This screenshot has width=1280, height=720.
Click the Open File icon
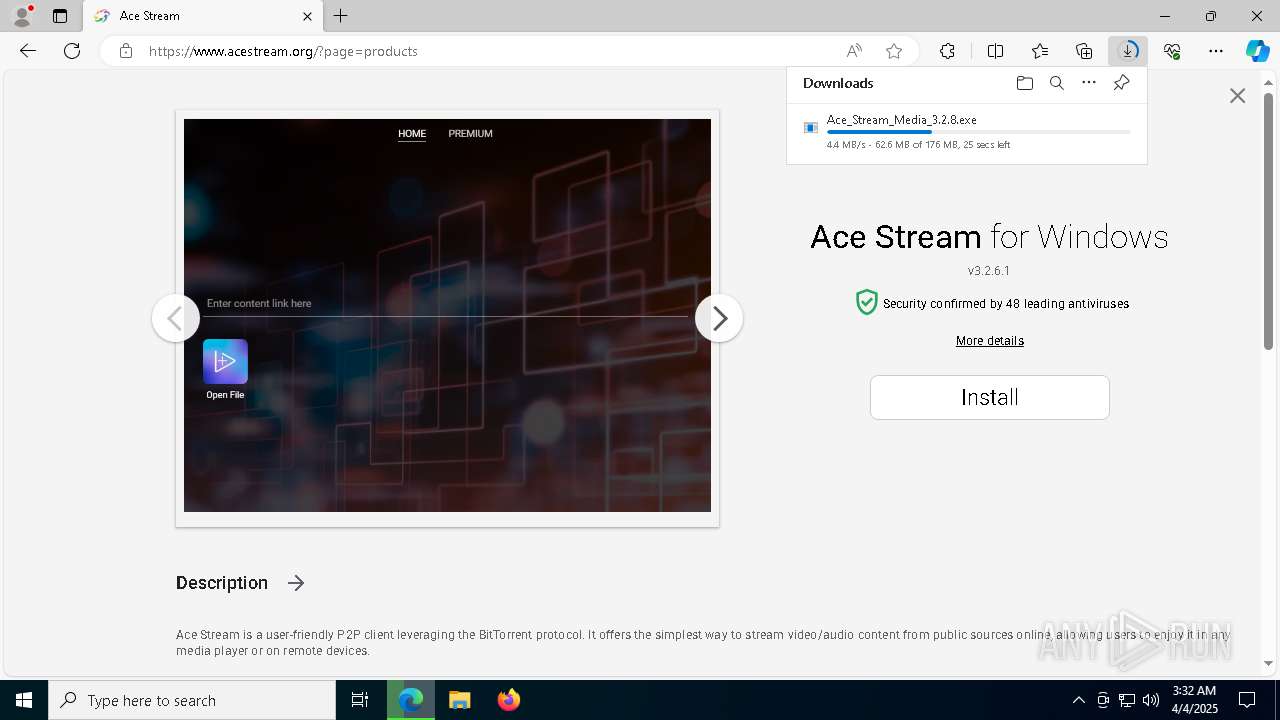(225, 362)
